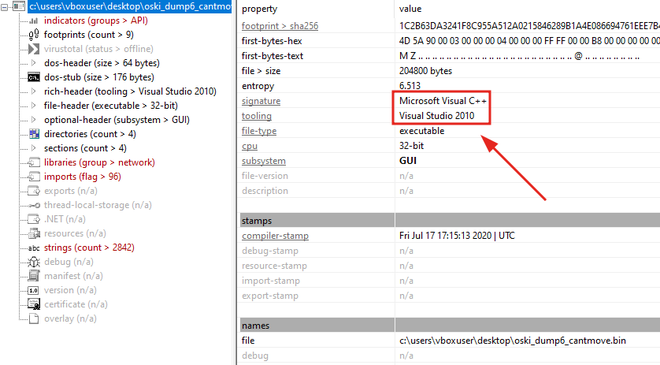This screenshot has height=365, width=660.
Task: Select imports (flag > 96) tree item
Action: (x=82, y=177)
